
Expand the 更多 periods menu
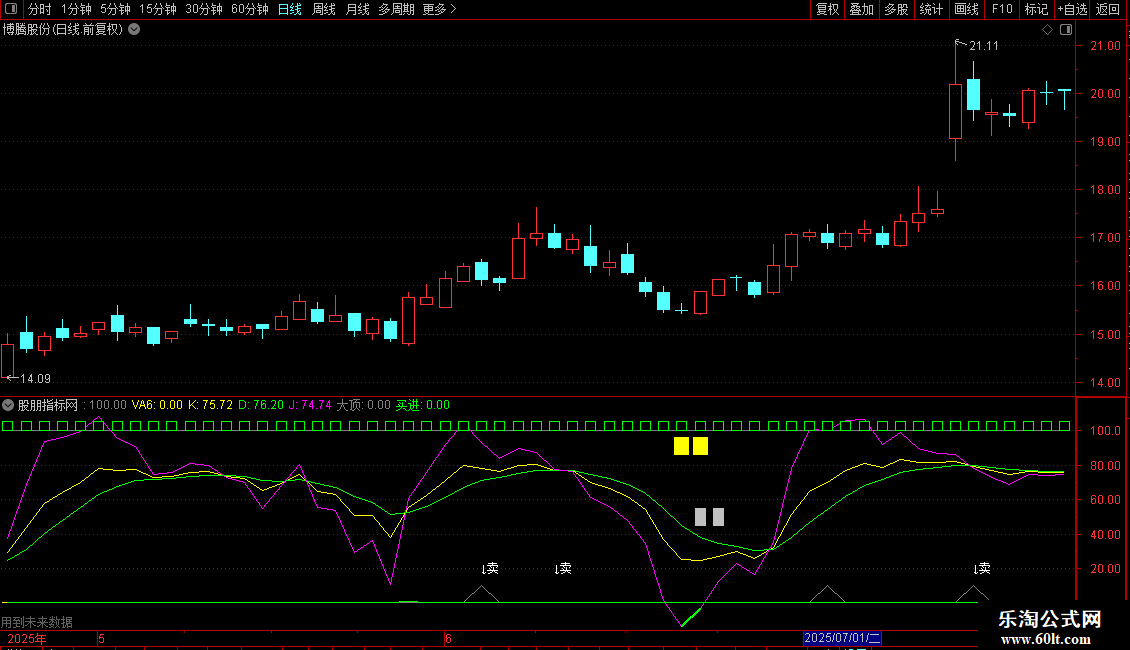[440, 9]
